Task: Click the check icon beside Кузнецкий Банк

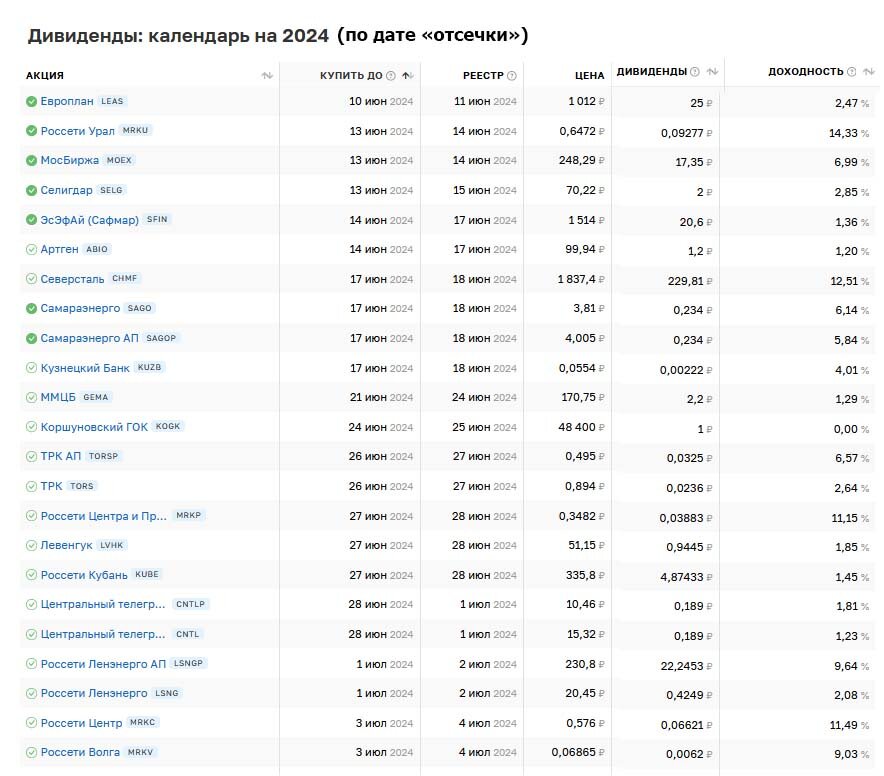Action: pos(32,368)
